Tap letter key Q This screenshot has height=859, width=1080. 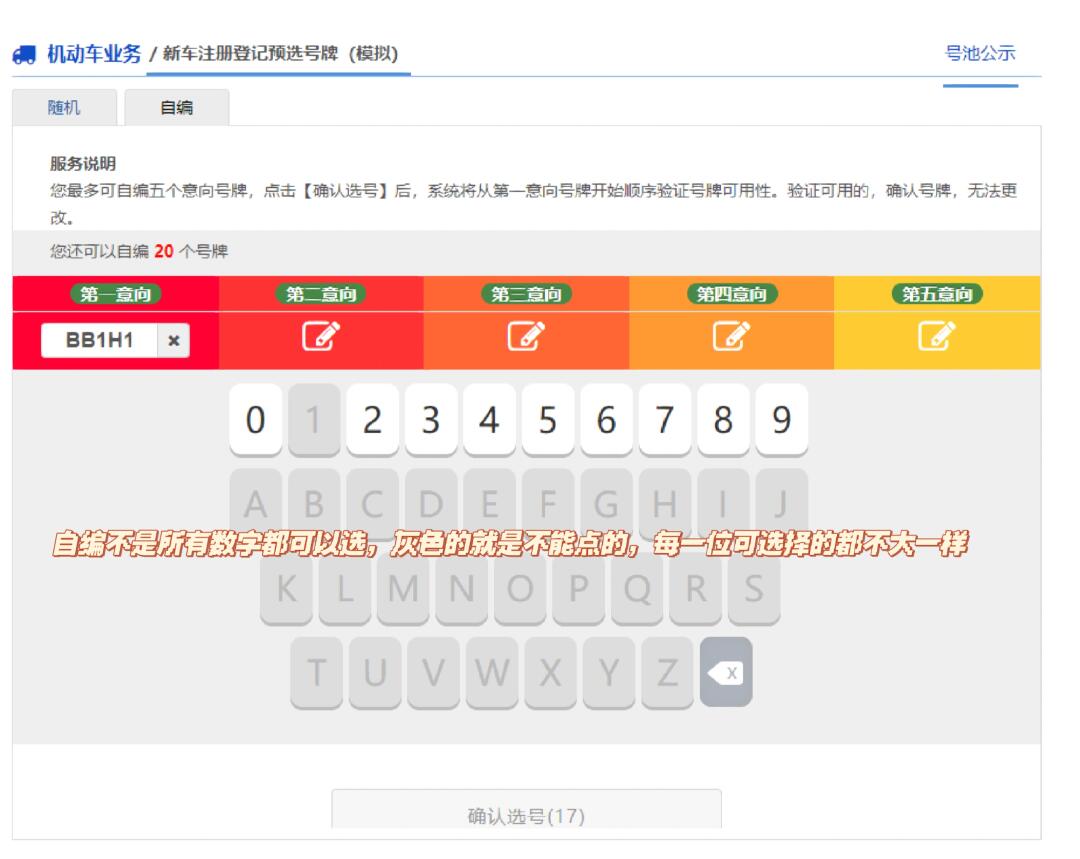[x=637, y=588]
